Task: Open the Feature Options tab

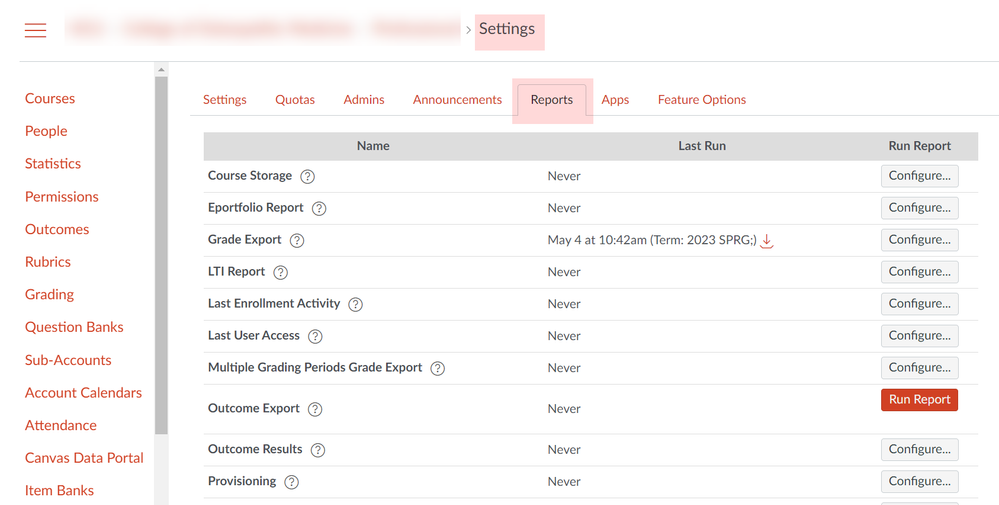Action: tap(701, 100)
